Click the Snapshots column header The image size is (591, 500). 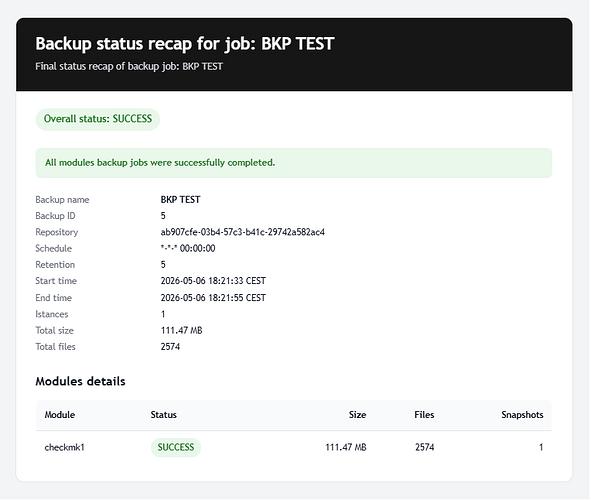pyautogui.click(x=522, y=415)
